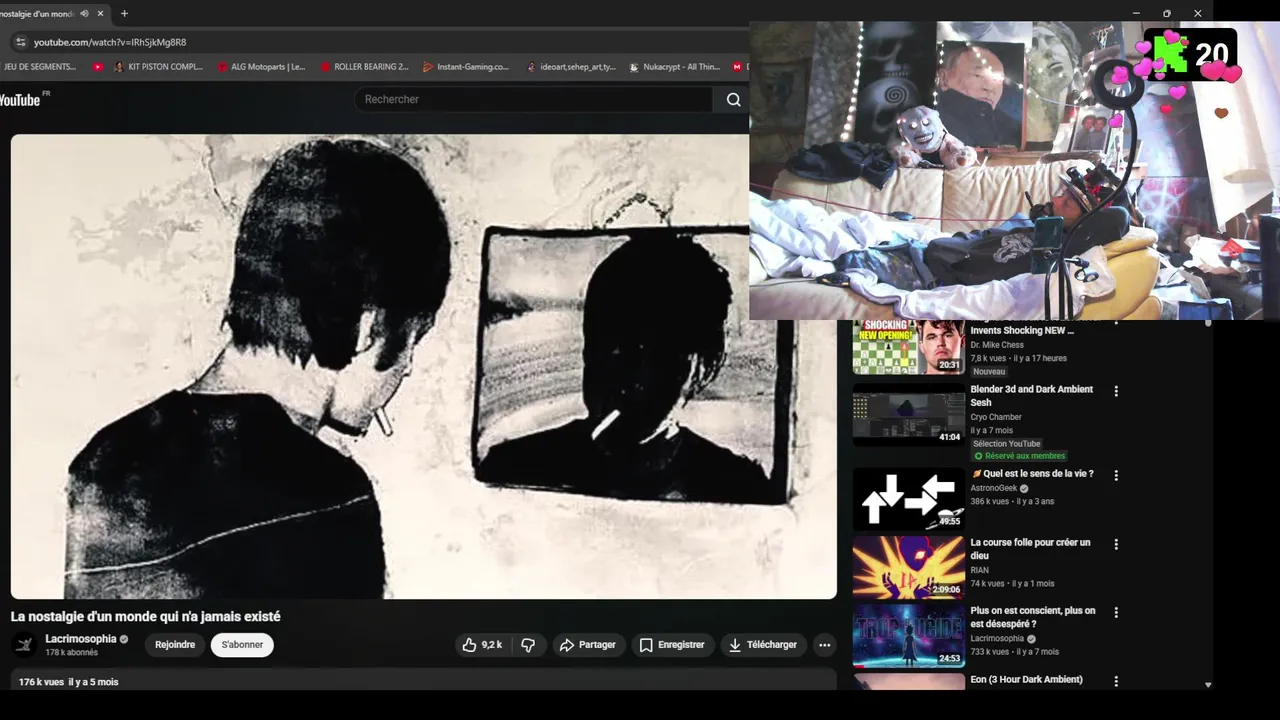Open YouTube bookmark icon in bookmarks bar
Viewport: 1280px width, 720px height.
coord(97,67)
